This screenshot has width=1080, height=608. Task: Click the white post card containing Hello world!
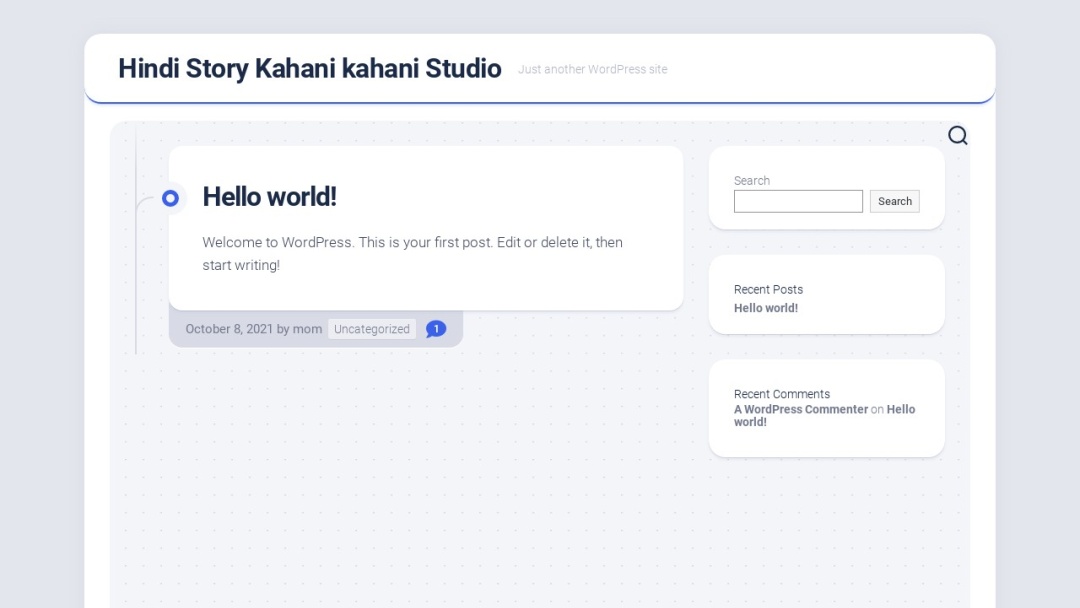coord(425,227)
